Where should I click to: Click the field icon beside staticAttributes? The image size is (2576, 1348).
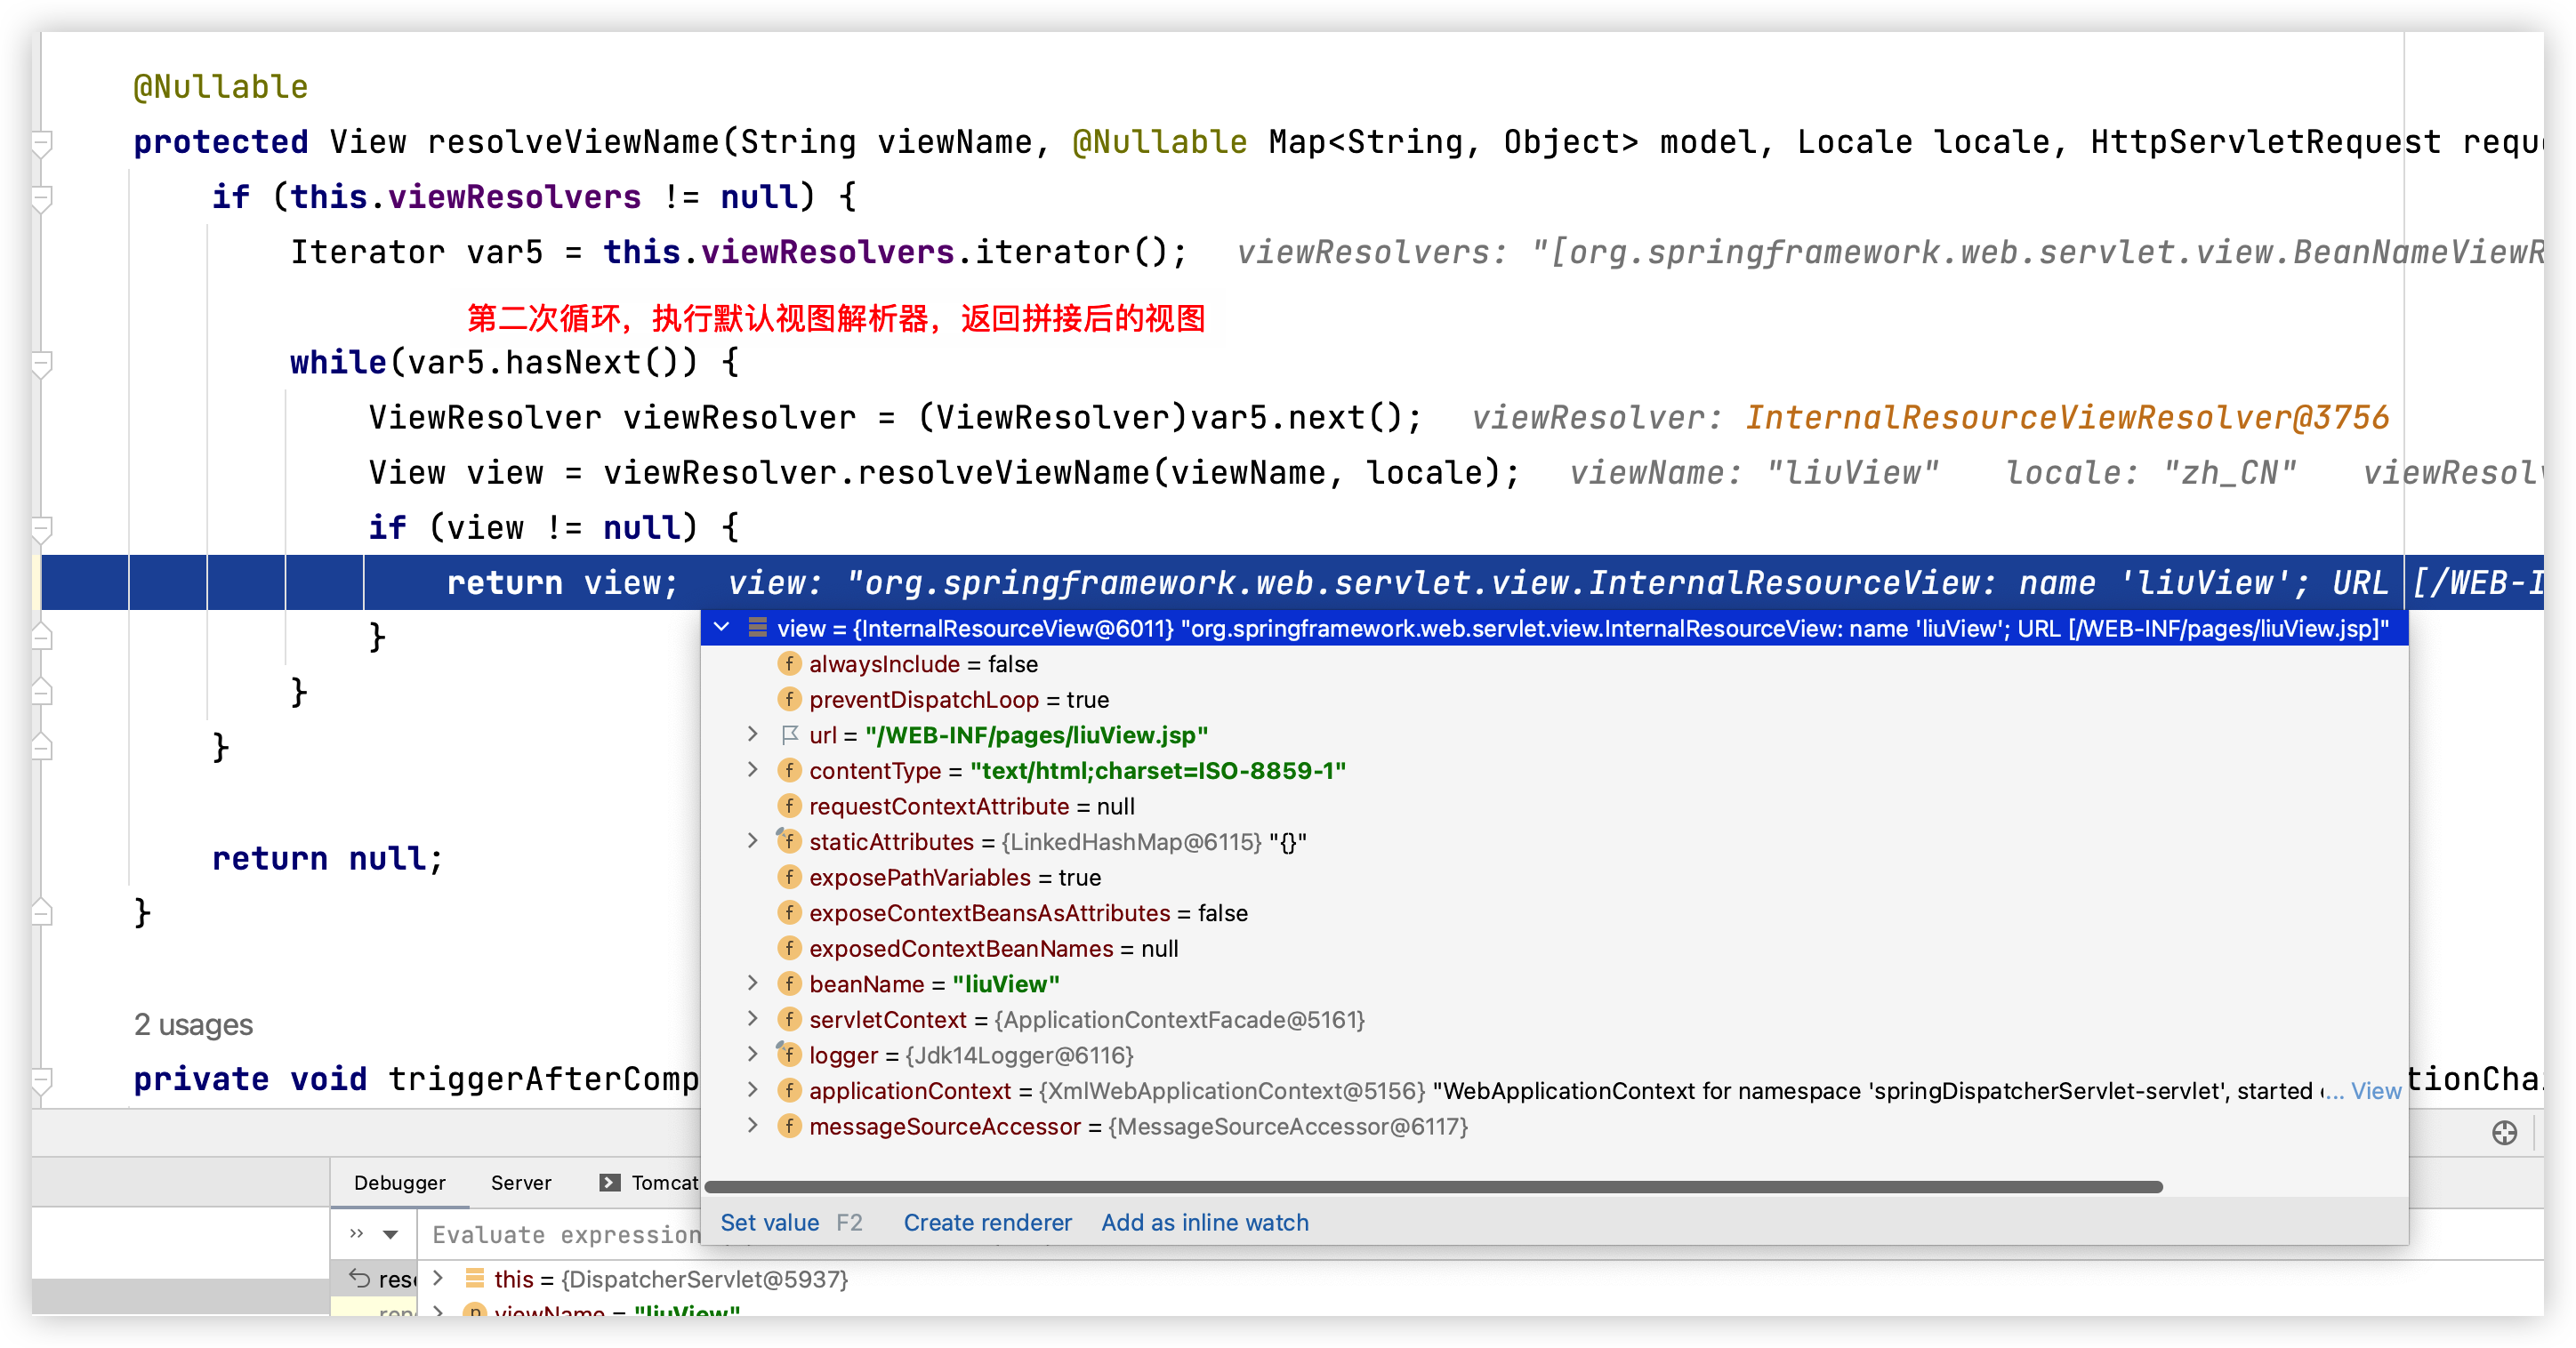[789, 841]
